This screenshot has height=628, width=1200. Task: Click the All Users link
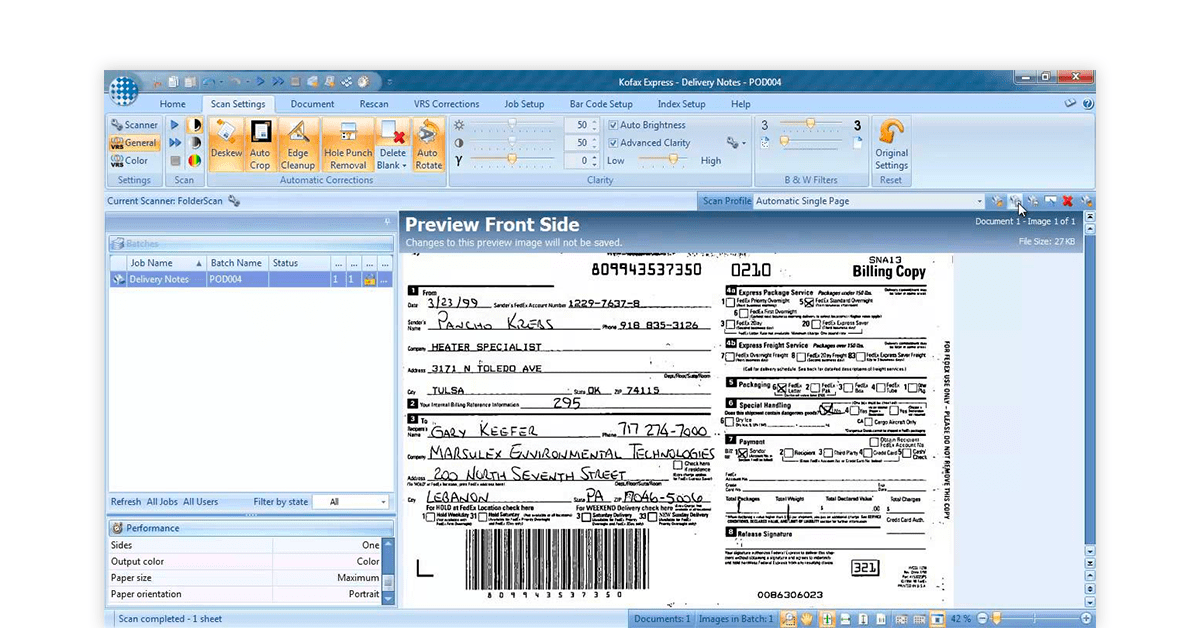200,502
